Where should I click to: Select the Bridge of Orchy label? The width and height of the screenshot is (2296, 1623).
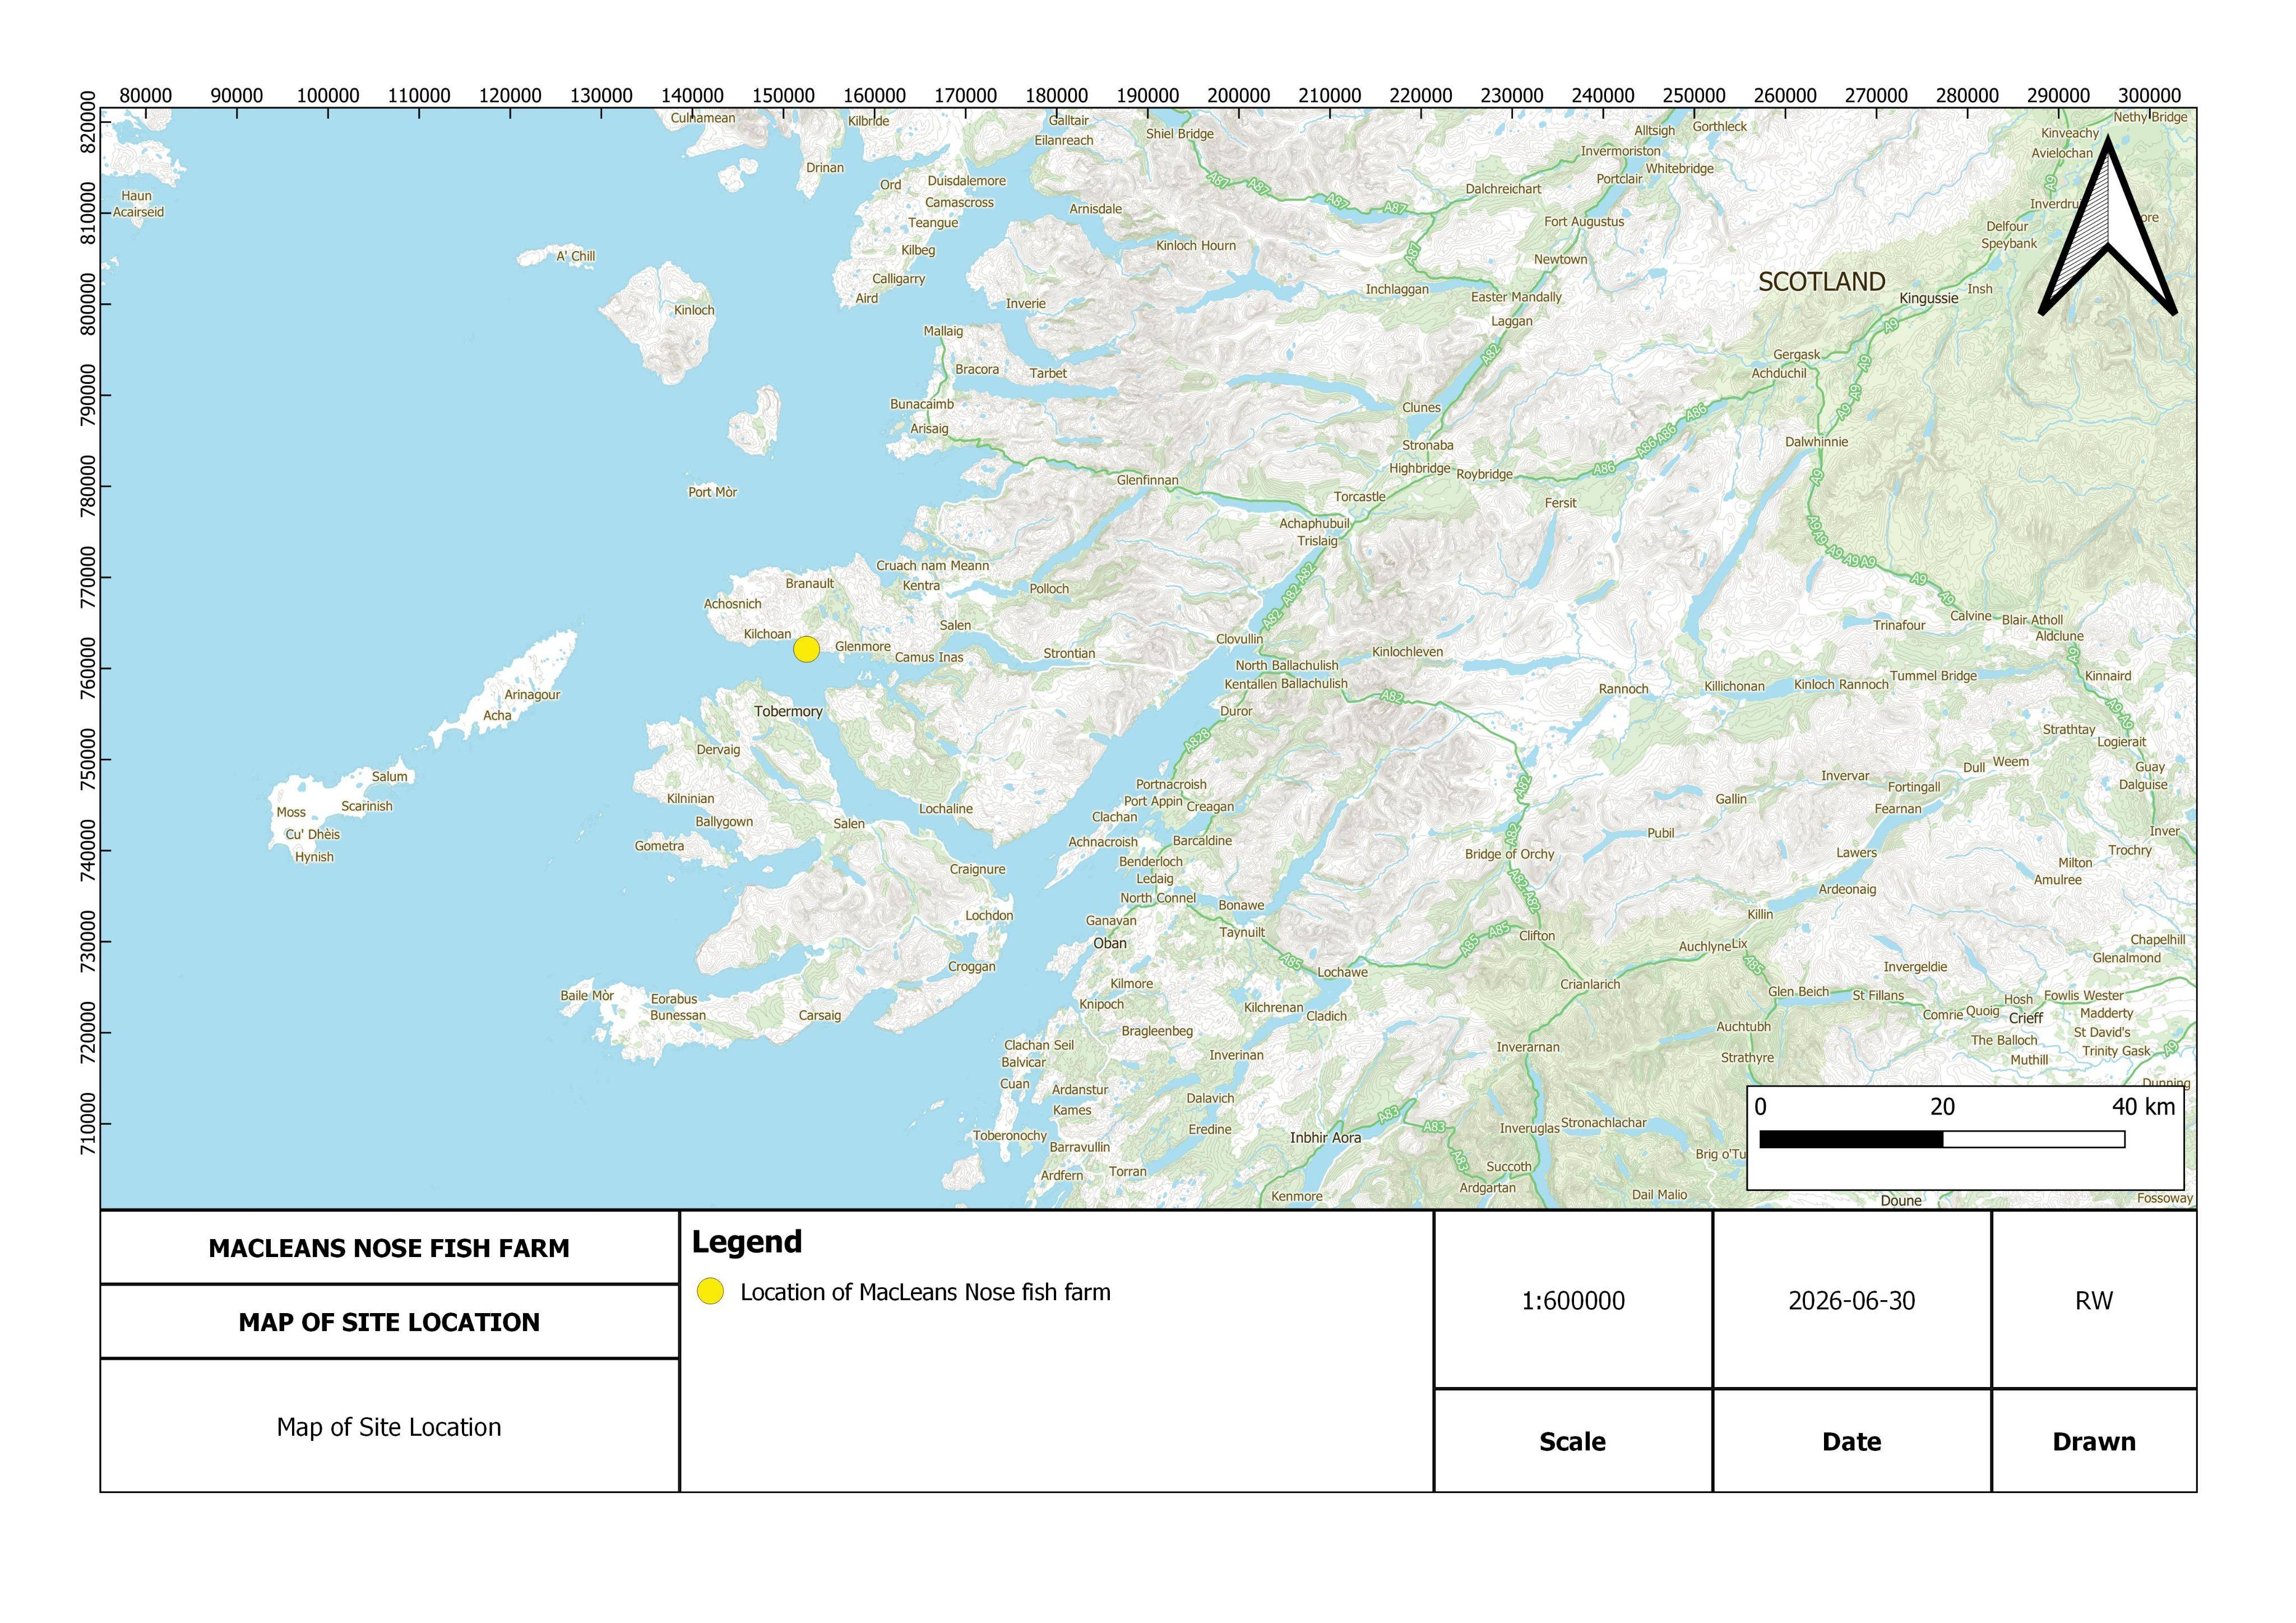1509,854
